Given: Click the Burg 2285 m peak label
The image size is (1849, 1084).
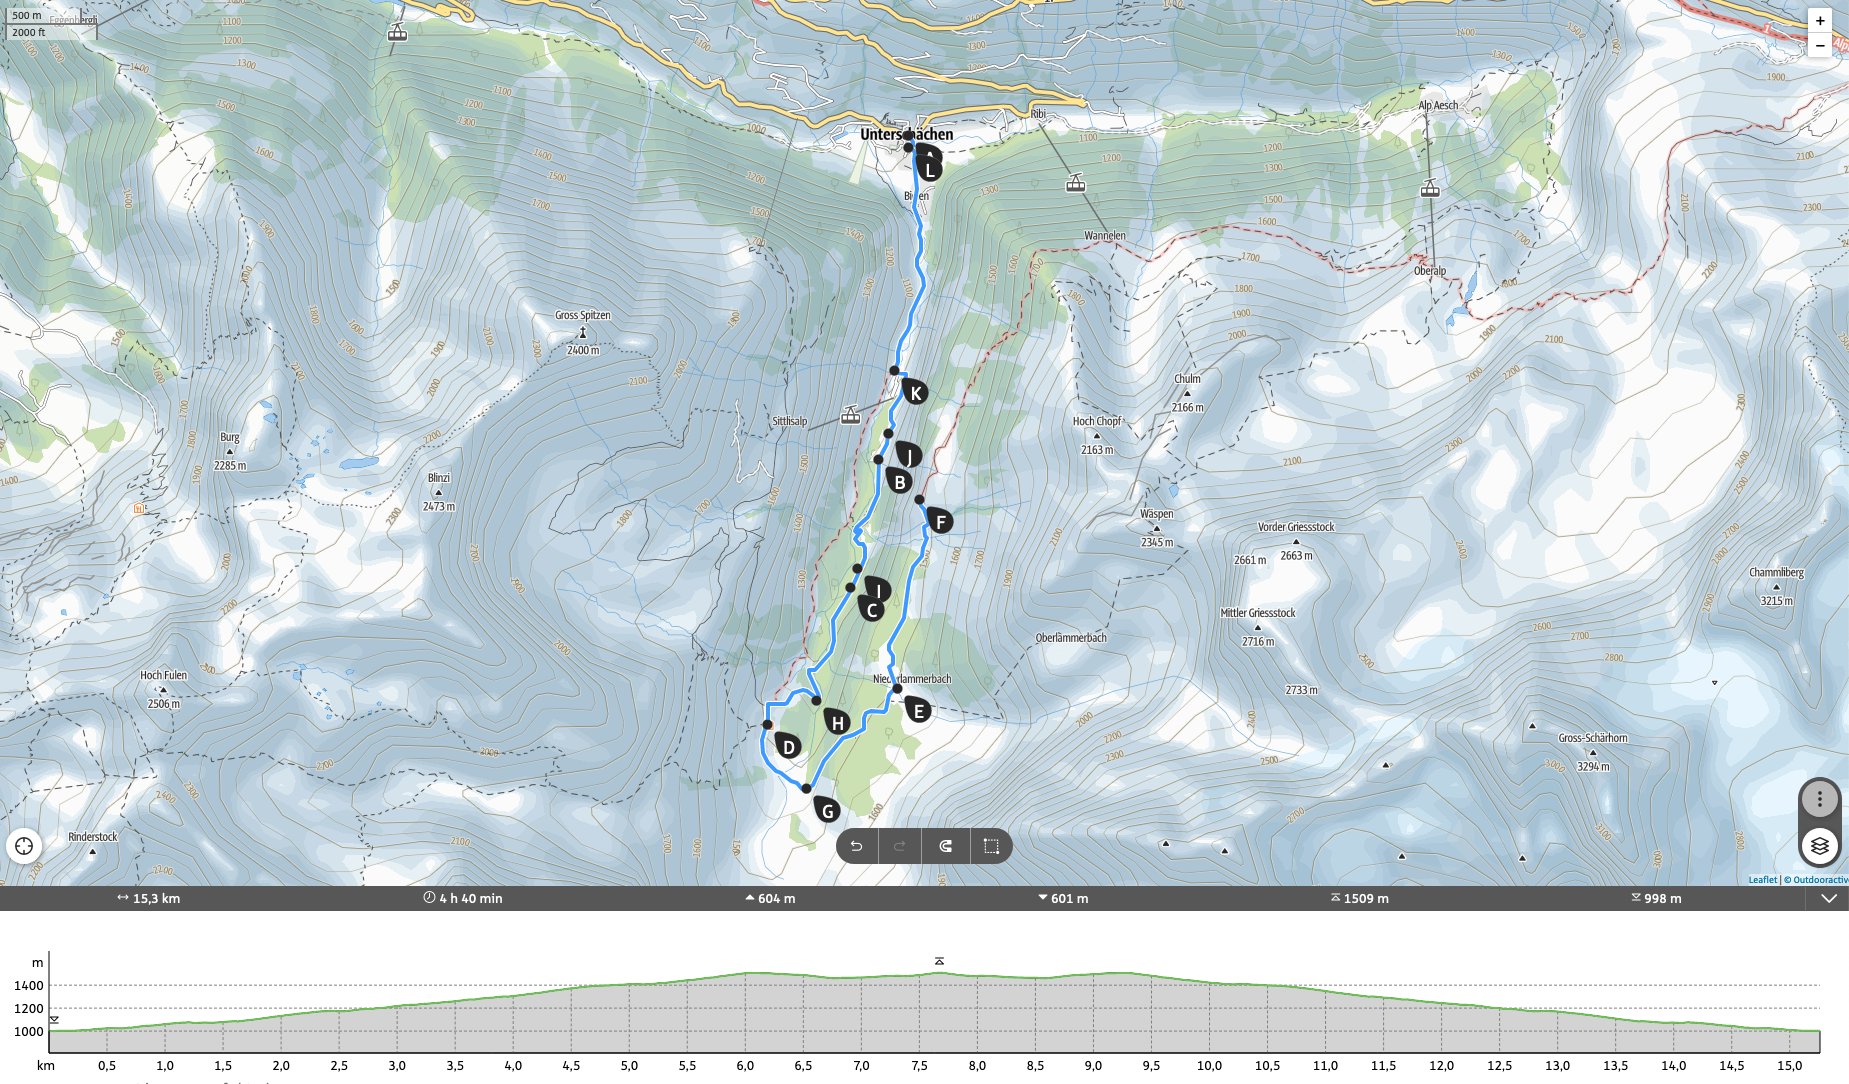Looking at the screenshot, I should point(230,437).
